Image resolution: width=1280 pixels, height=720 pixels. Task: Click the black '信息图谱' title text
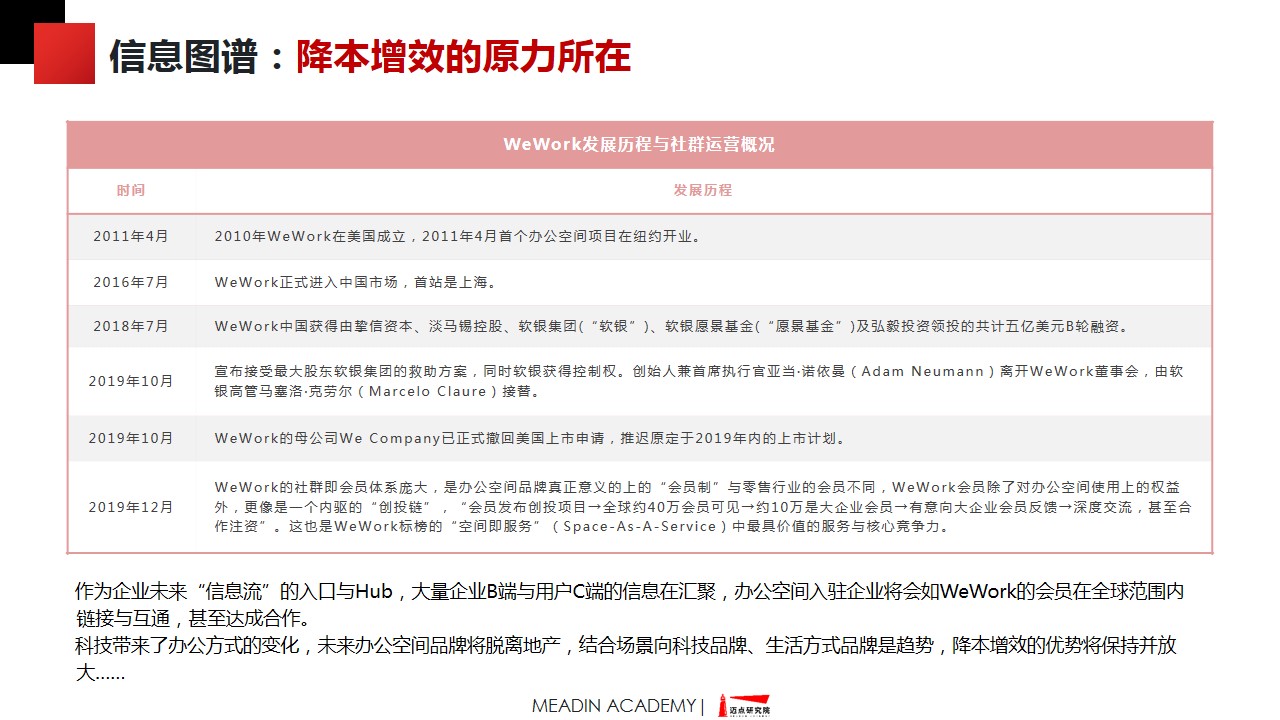[x=184, y=58]
